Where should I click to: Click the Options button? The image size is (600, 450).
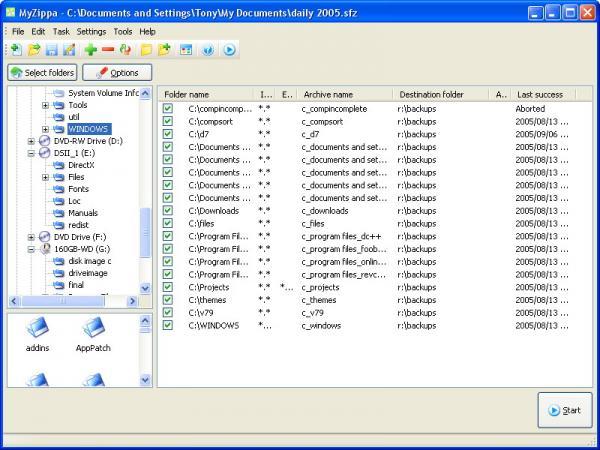pos(117,73)
